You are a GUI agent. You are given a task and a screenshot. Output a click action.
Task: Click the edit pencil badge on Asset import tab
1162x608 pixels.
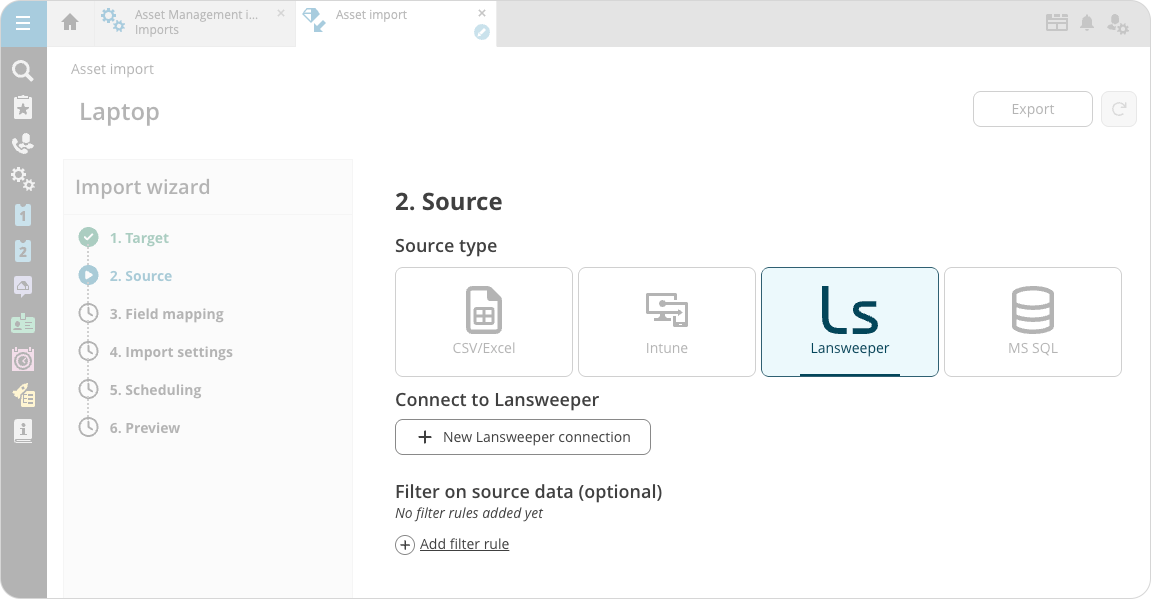click(482, 32)
